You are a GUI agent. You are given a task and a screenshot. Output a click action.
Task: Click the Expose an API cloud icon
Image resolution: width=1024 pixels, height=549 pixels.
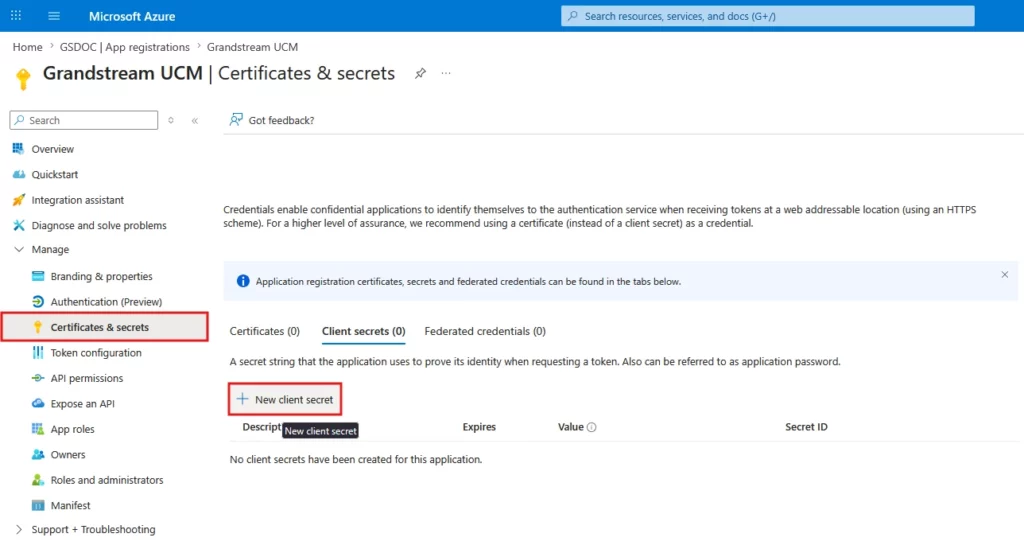pyautogui.click(x=38, y=403)
